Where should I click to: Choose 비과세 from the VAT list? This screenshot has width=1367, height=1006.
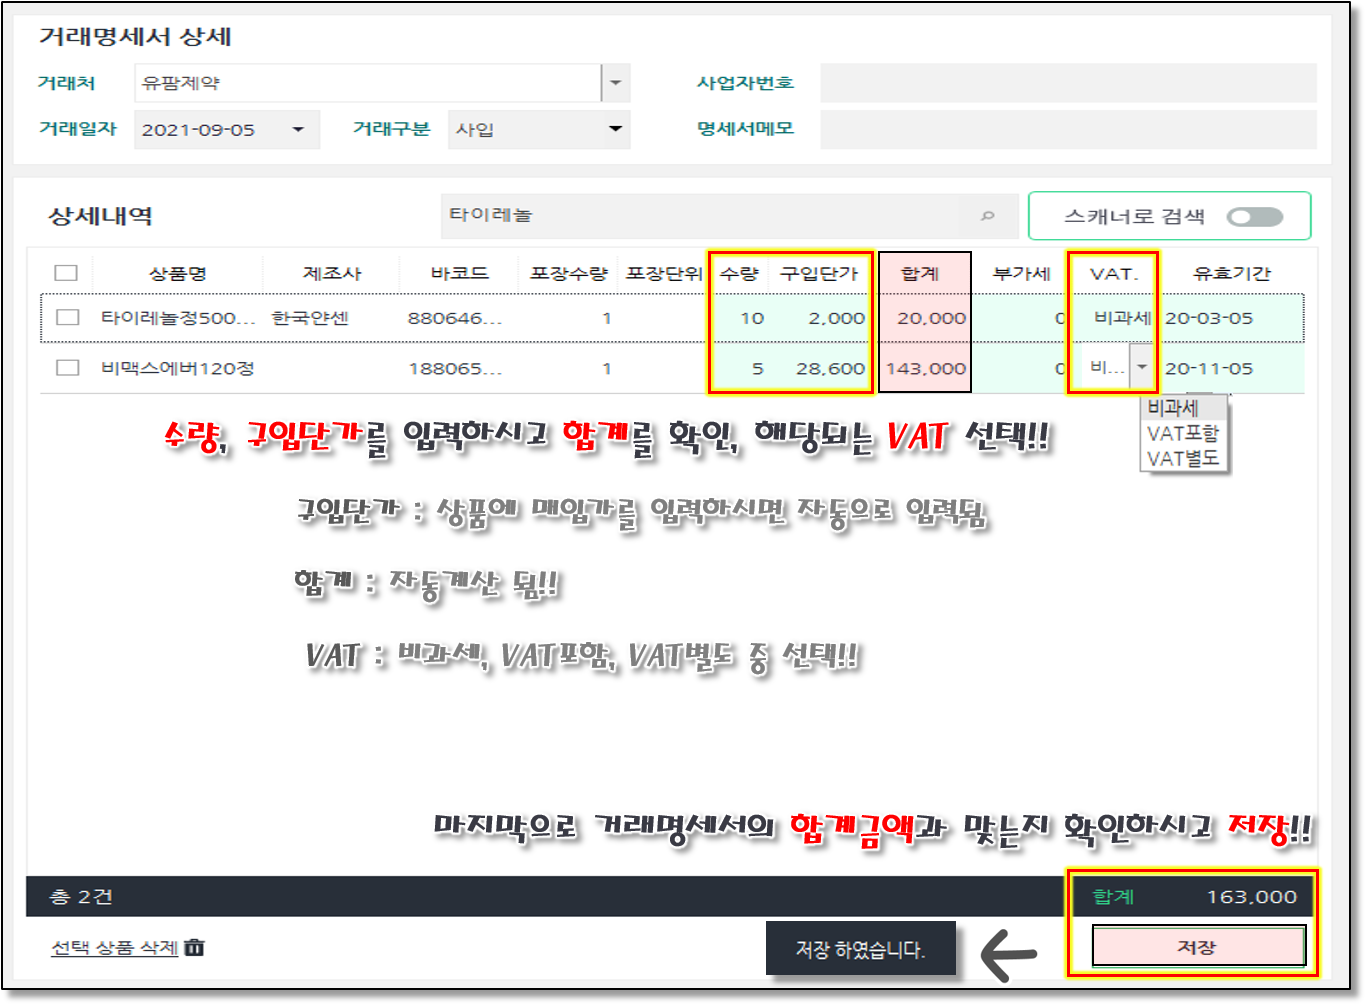(1173, 408)
